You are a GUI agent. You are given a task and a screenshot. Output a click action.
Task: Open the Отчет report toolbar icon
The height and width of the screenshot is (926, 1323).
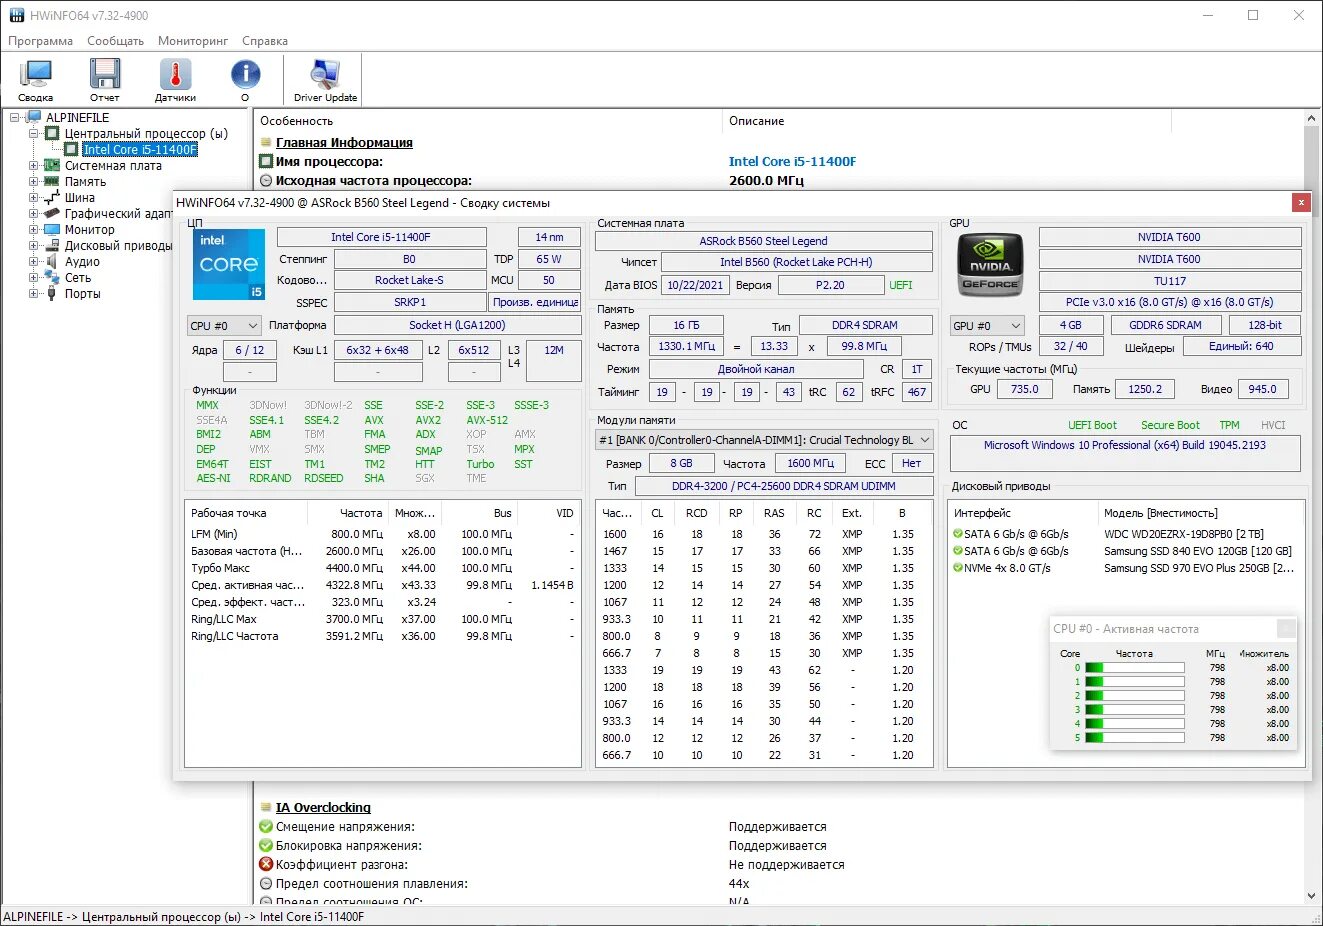click(x=105, y=80)
